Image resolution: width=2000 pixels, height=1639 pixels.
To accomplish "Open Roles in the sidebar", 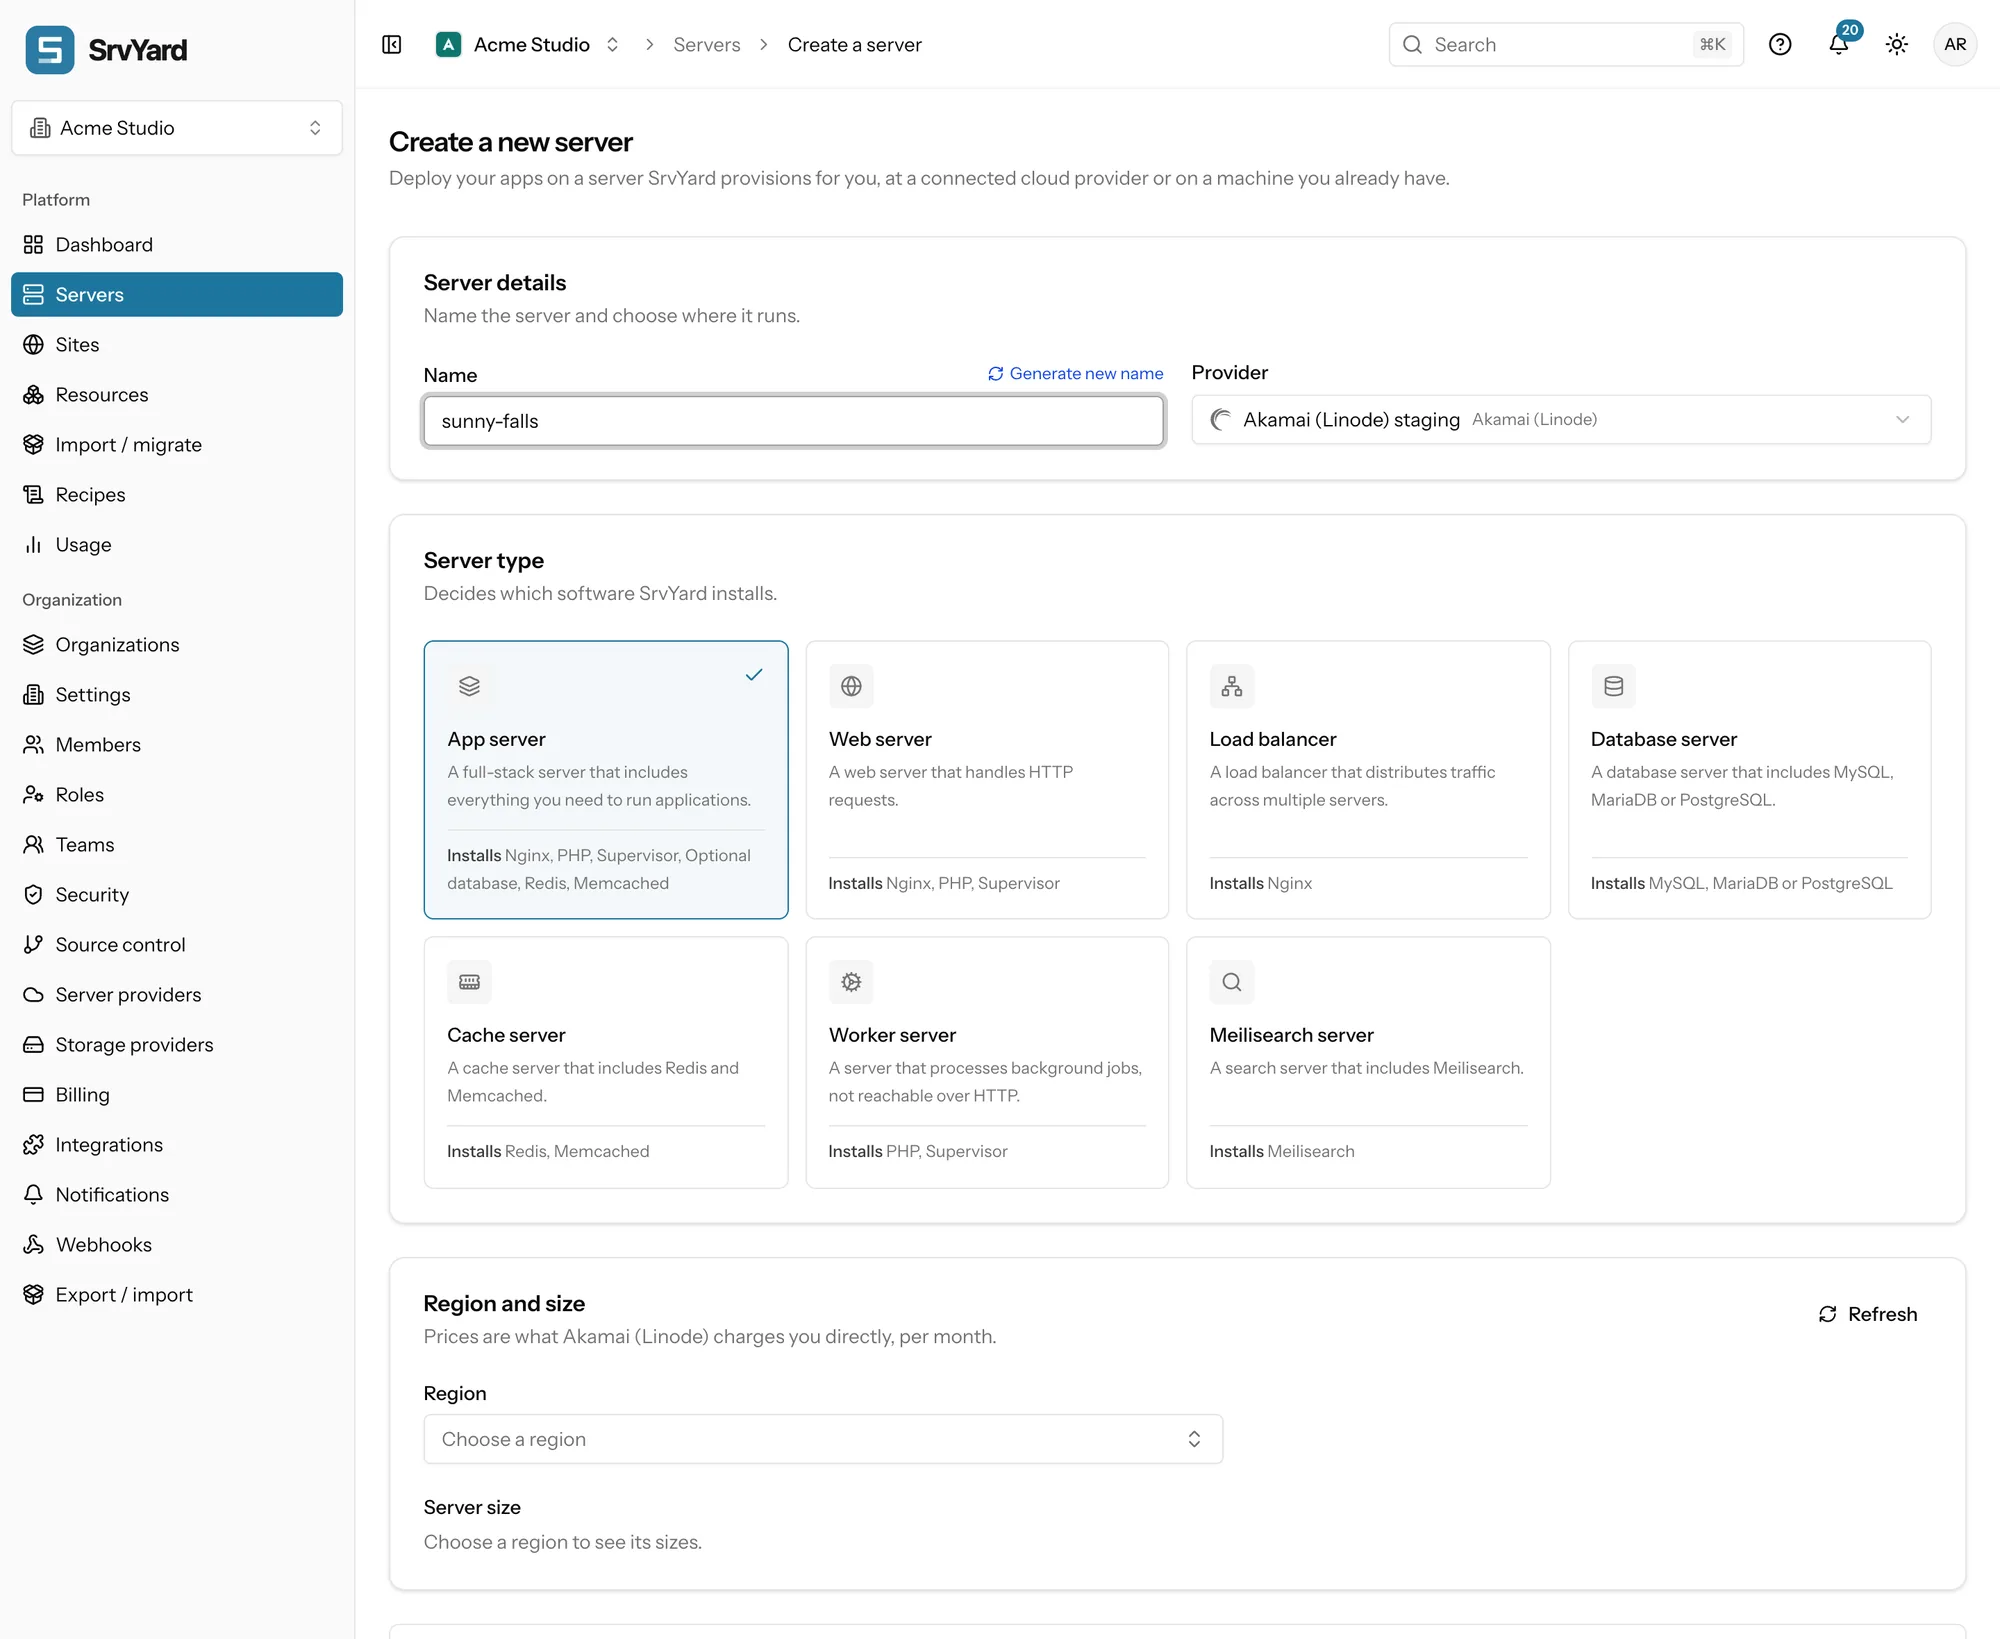I will [x=177, y=795].
